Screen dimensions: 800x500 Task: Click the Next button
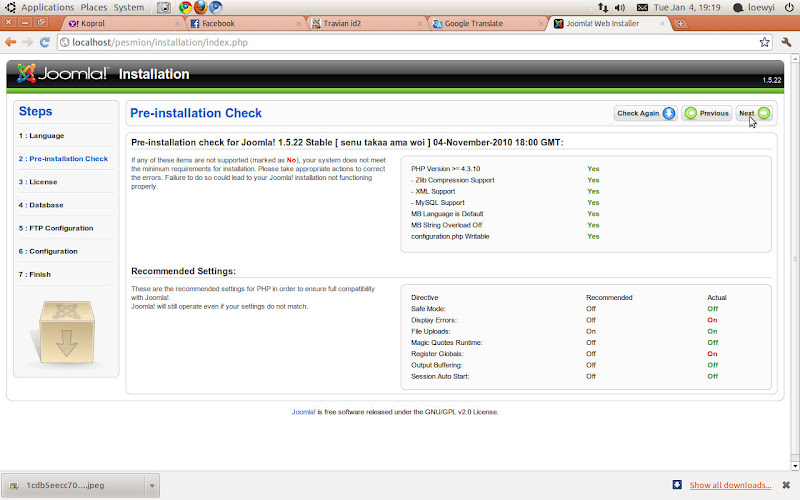click(754, 113)
